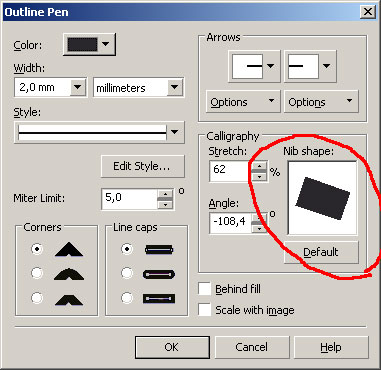Select the second line caps radio button

[x=127, y=273]
